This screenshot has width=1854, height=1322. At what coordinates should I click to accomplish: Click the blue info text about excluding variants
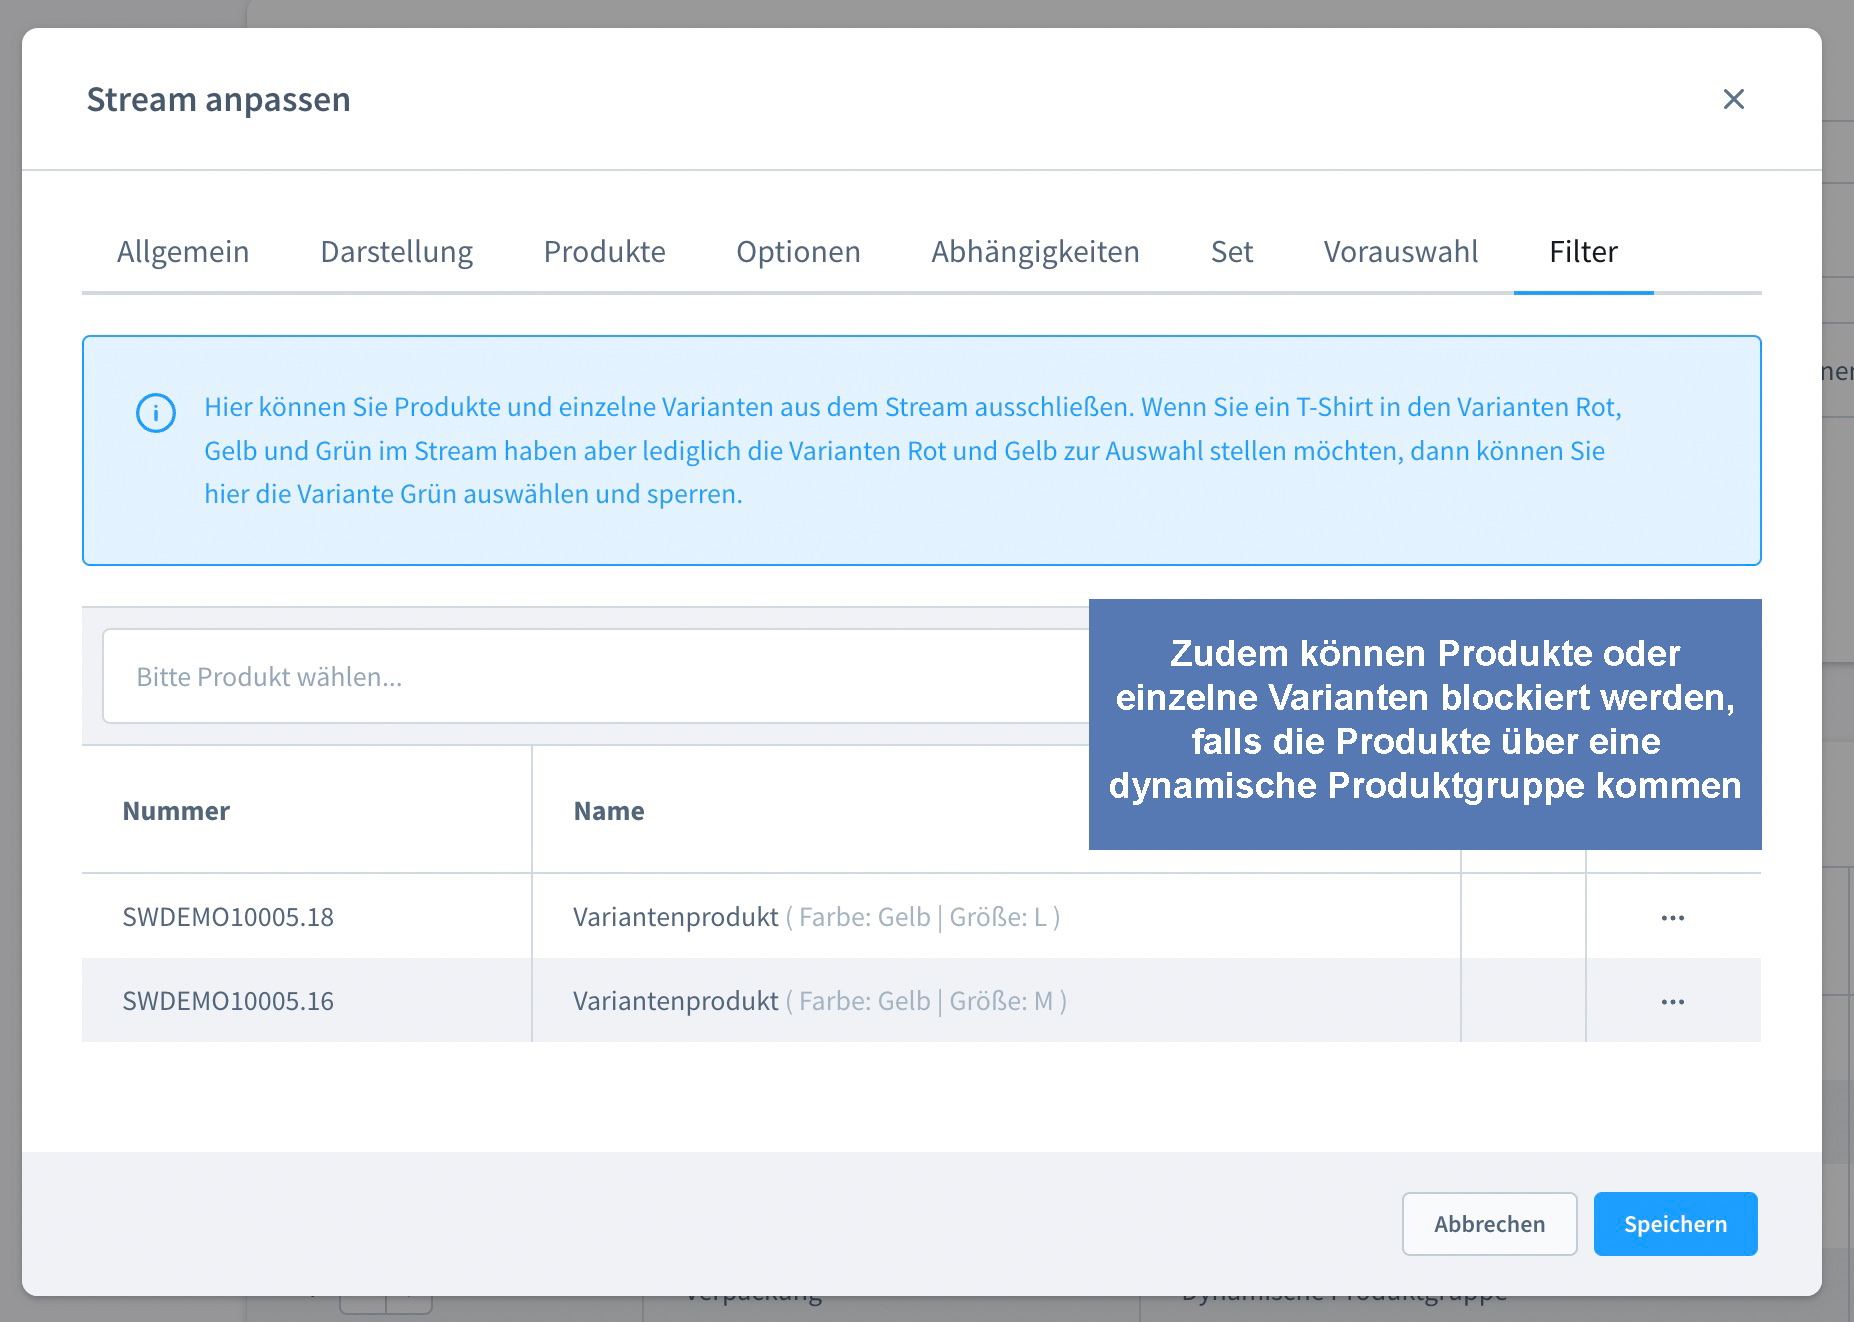click(x=912, y=450)
